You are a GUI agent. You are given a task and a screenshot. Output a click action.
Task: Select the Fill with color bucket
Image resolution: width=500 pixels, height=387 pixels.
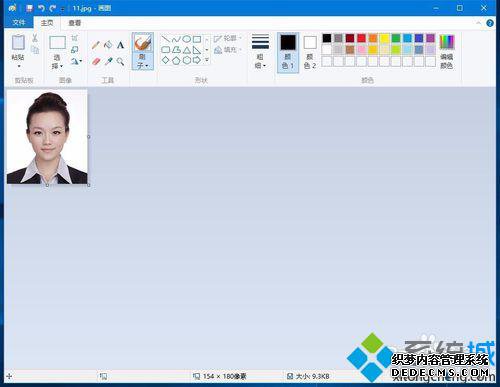(x=108, y=45)
